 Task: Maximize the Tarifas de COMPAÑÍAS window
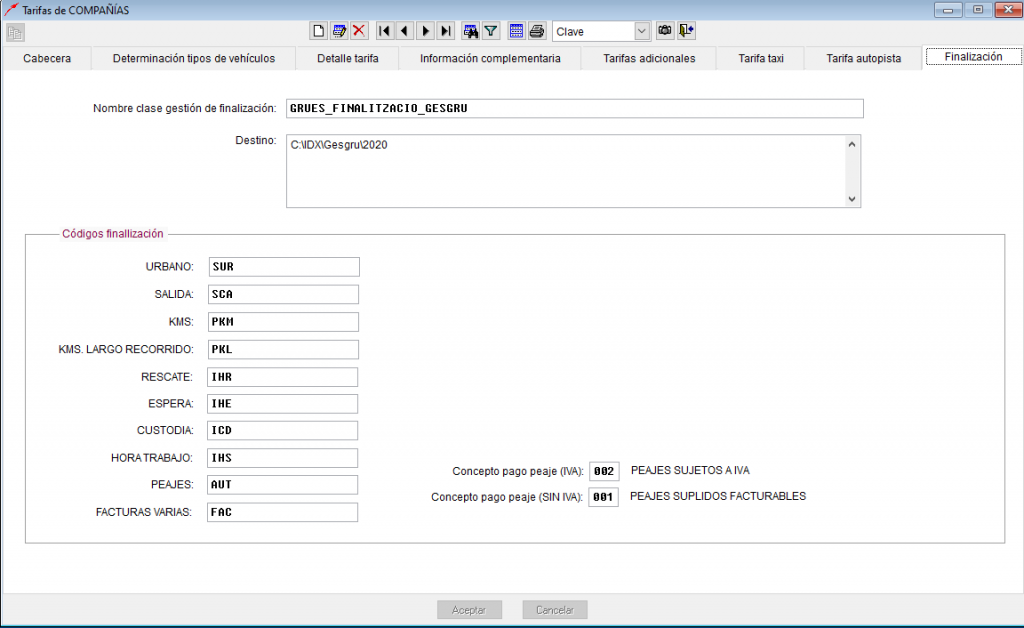click(x=978, y=10)
